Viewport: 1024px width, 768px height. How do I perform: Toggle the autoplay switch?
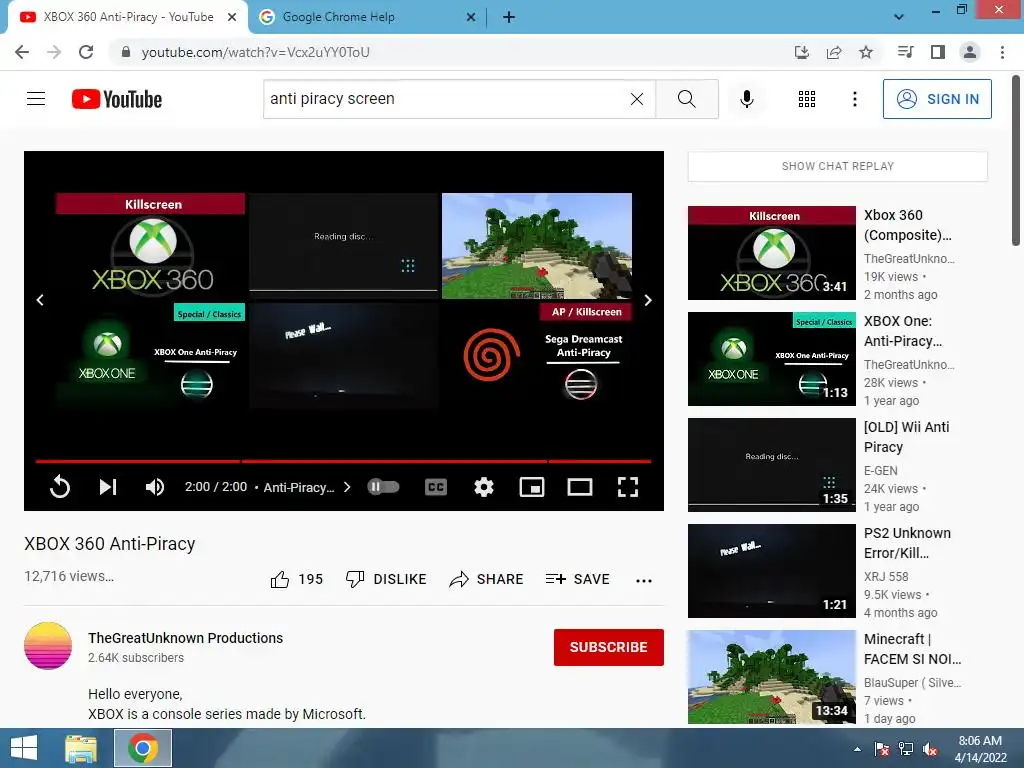(383, 487)
